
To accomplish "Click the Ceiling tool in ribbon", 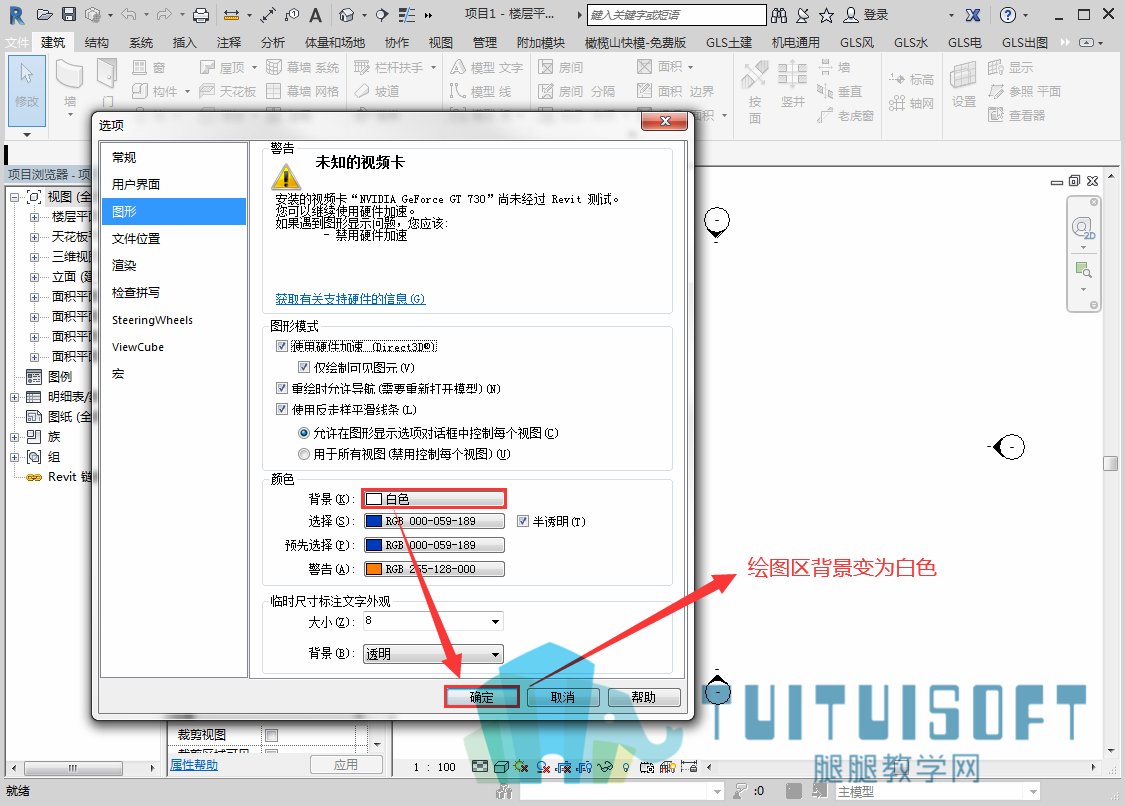I will coord(227,91).
